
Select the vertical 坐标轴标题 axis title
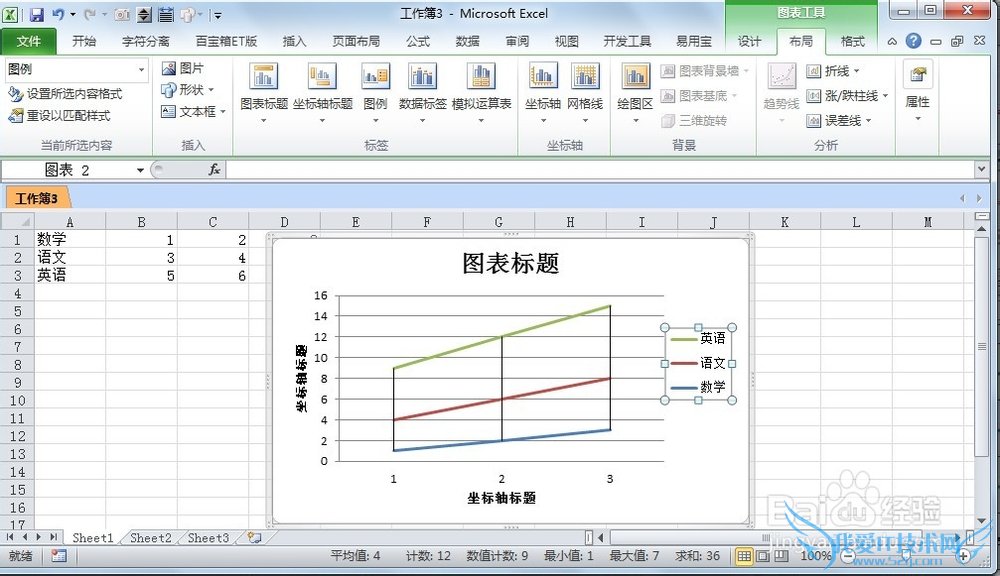click(301, 378)
